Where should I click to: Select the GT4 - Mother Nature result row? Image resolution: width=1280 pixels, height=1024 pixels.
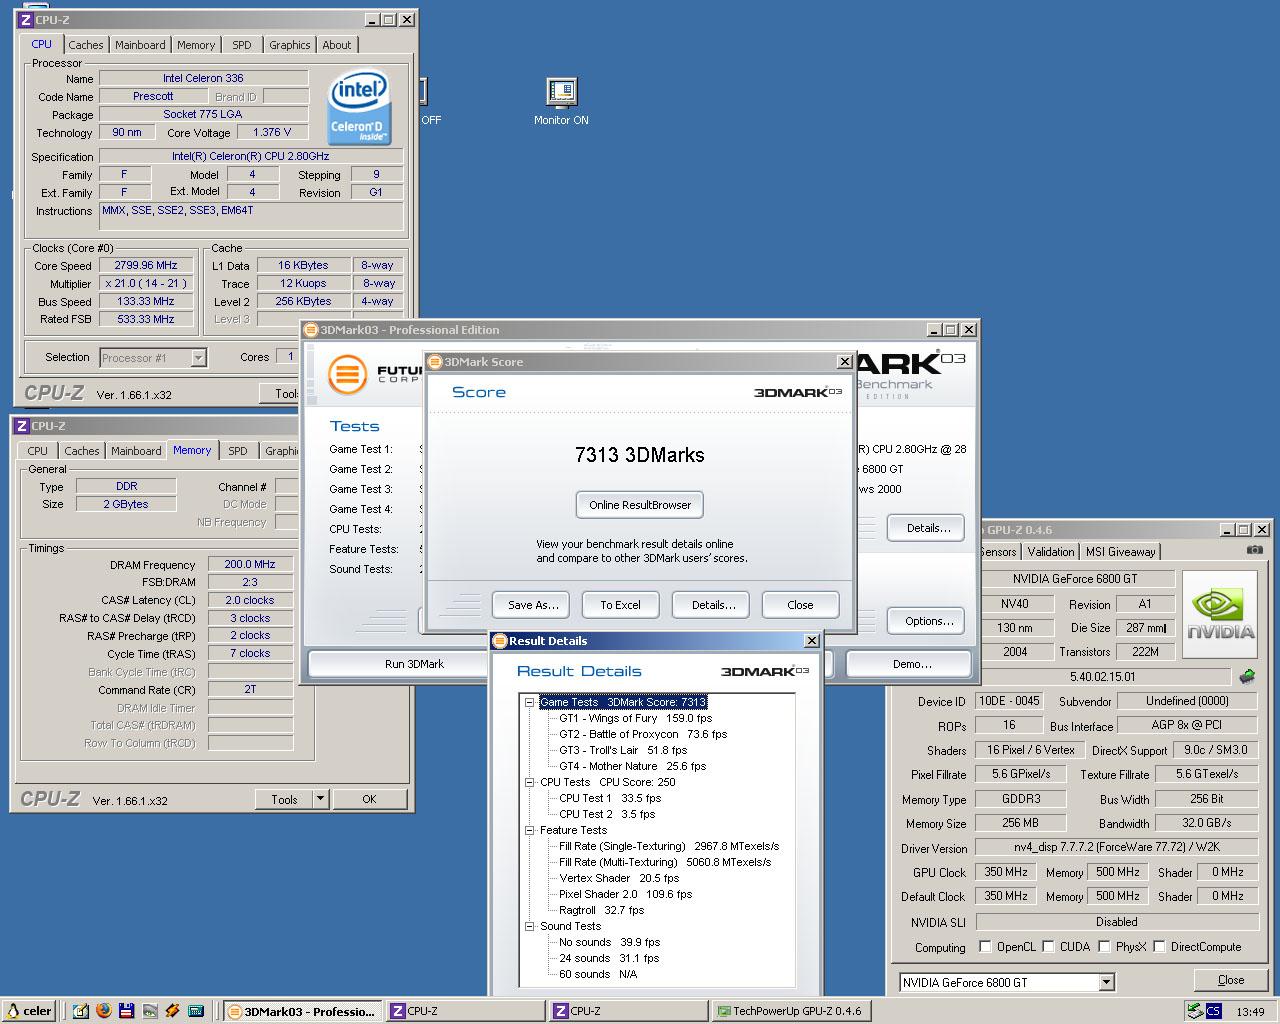632,766
